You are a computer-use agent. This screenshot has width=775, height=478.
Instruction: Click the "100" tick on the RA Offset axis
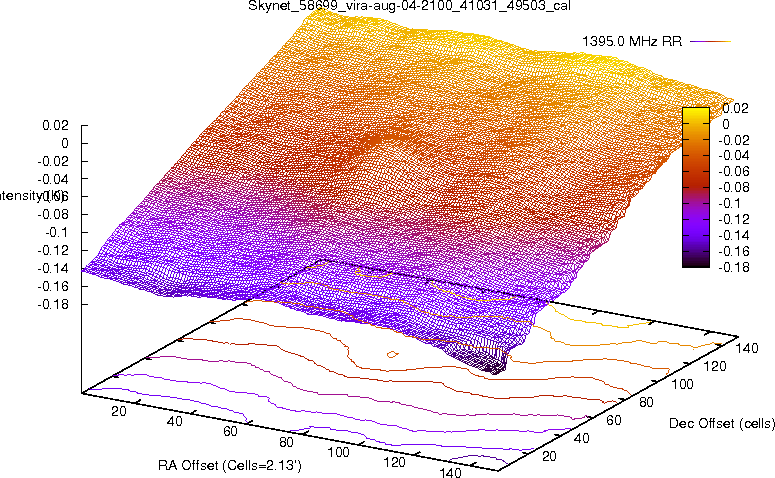339,452
